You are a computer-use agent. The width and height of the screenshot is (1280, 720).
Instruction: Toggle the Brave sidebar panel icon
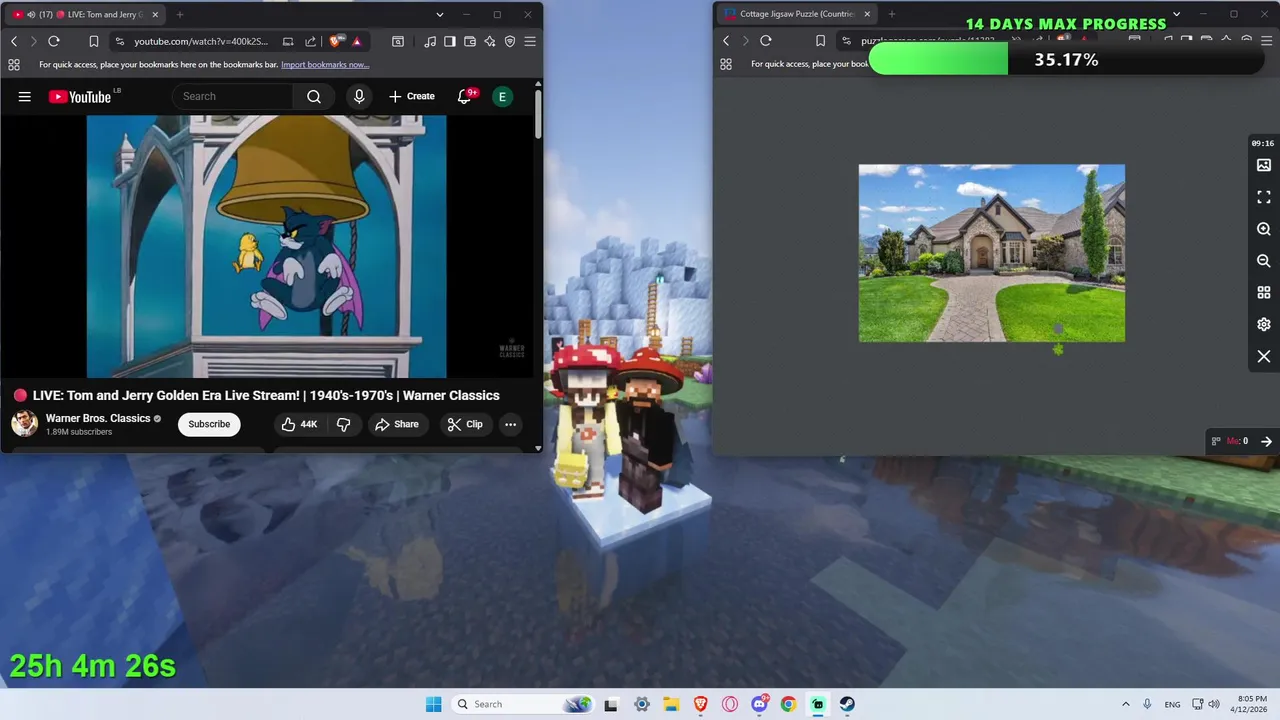tap(450, 41)
